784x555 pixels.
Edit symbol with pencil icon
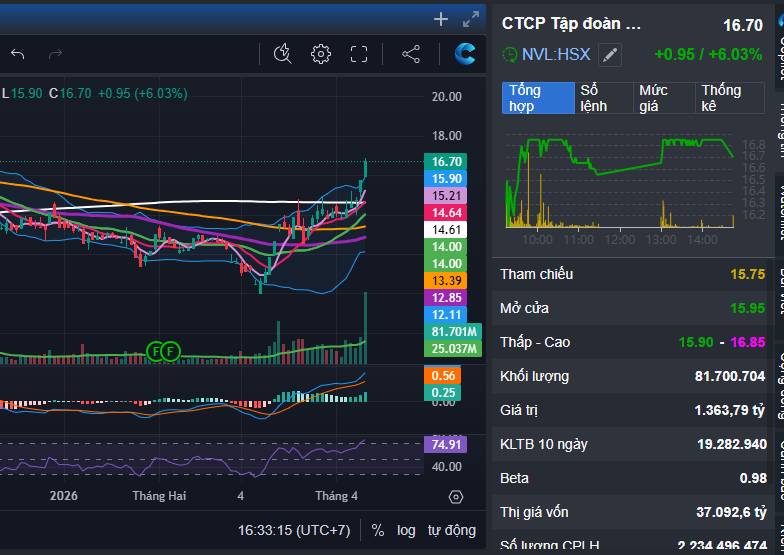pyautogui.click(x=610, y=54)
